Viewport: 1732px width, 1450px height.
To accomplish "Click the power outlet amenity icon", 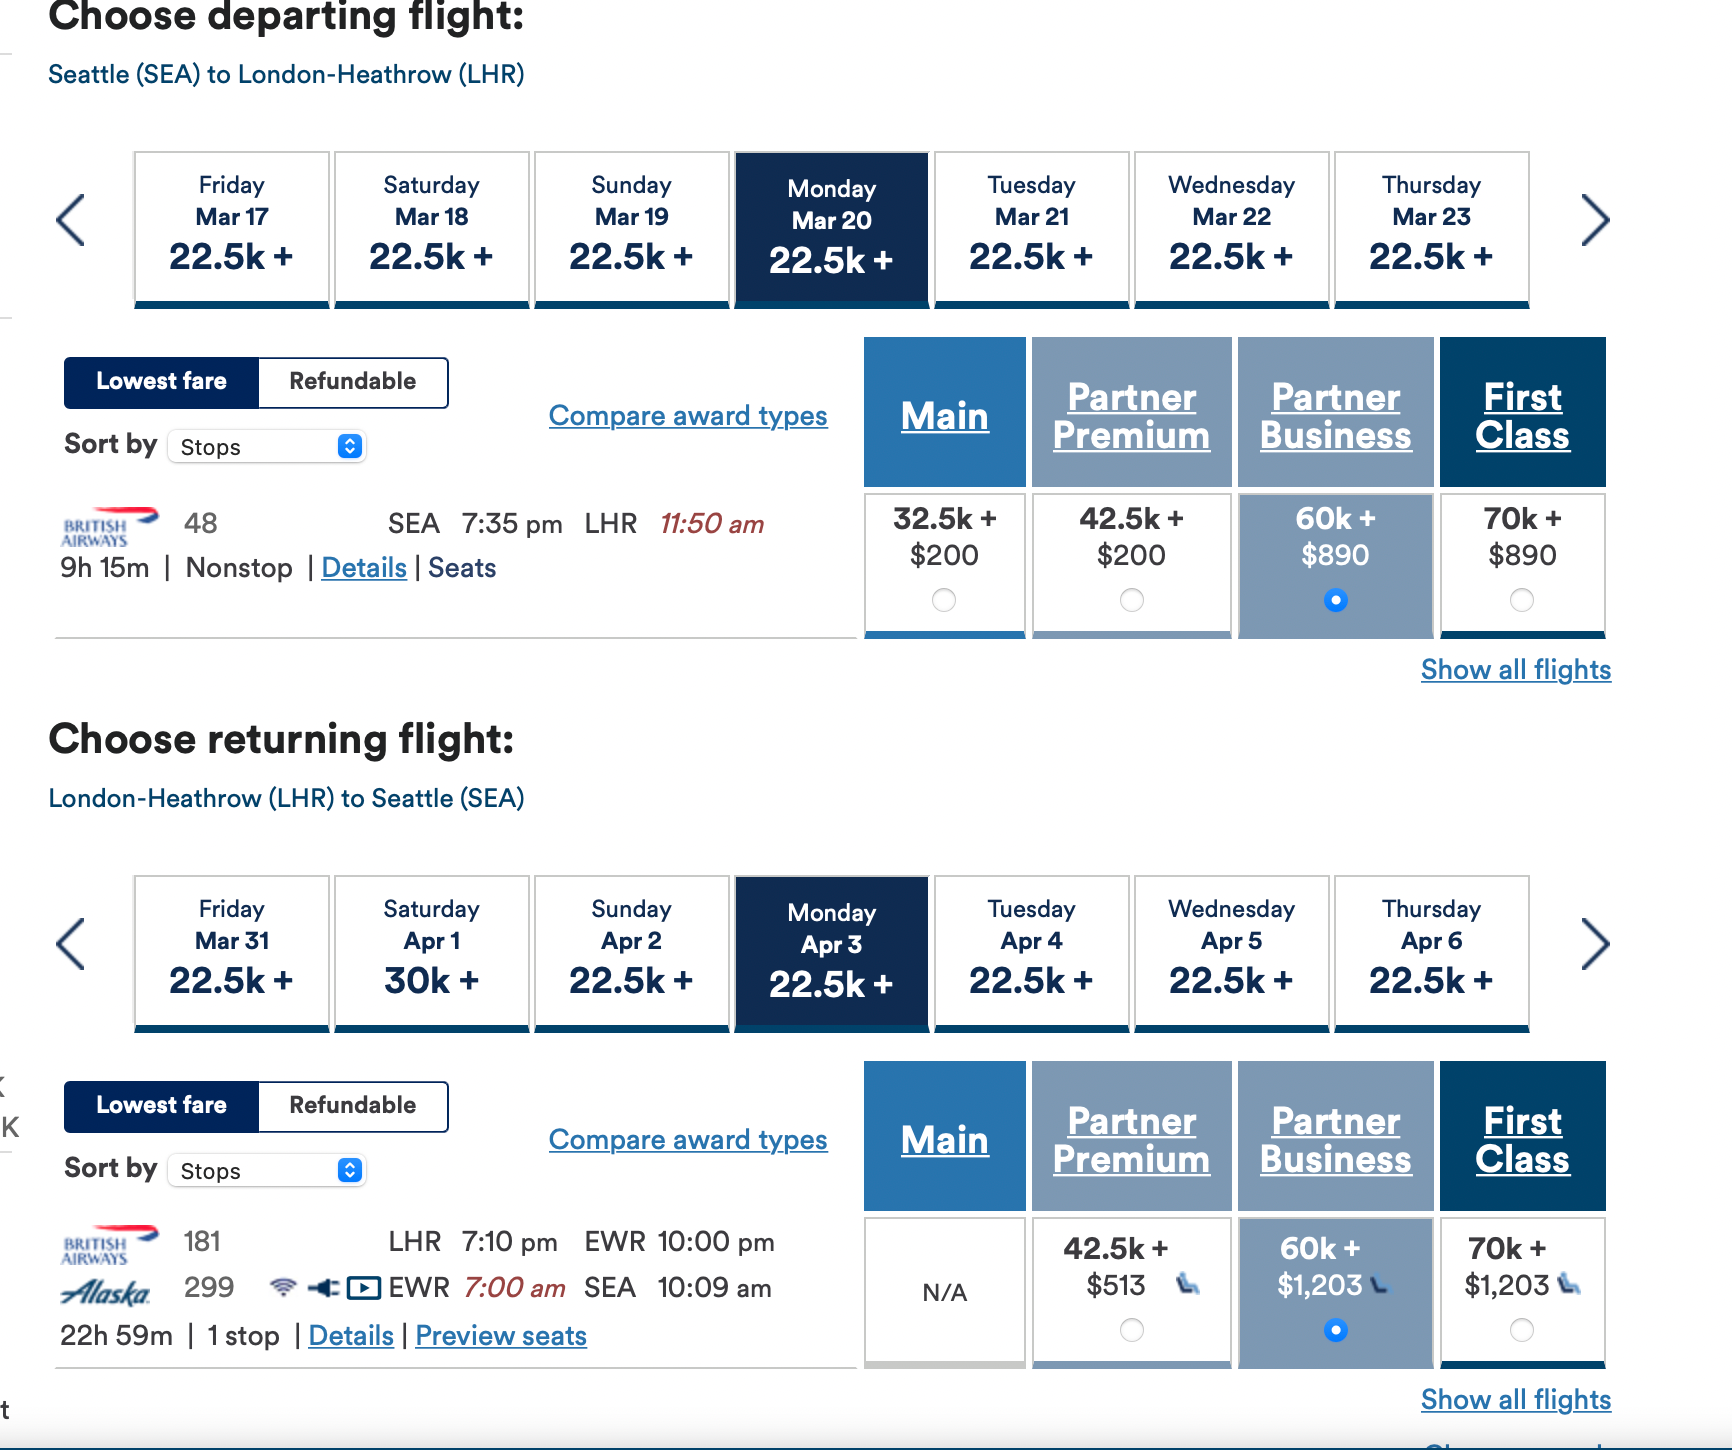I will point(323,1287).
